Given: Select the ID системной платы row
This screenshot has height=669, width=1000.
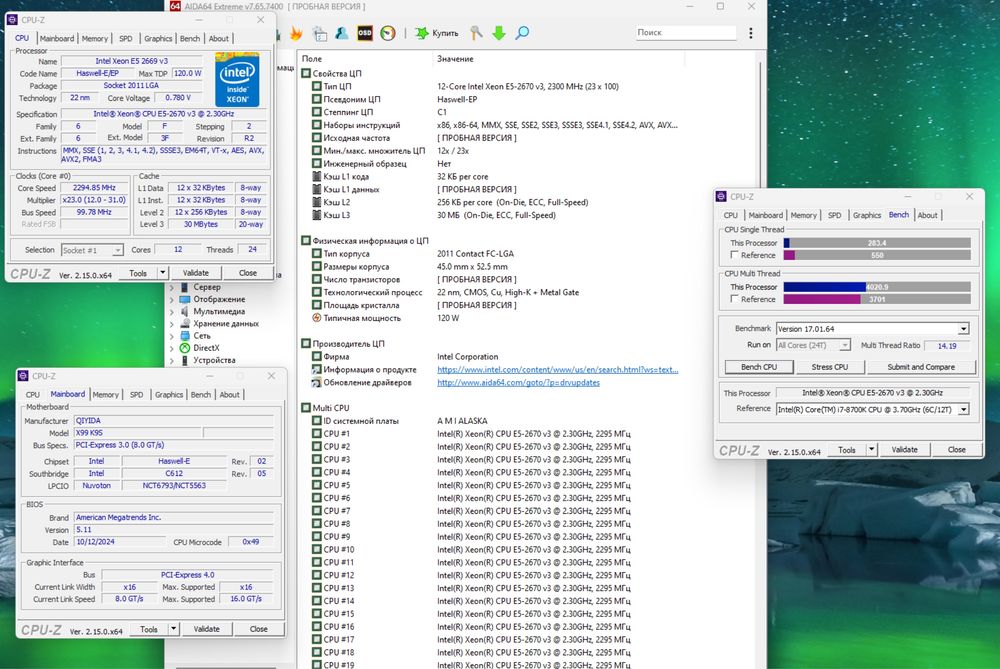Looking at the screenshot, I should click(x=399, y=421).
